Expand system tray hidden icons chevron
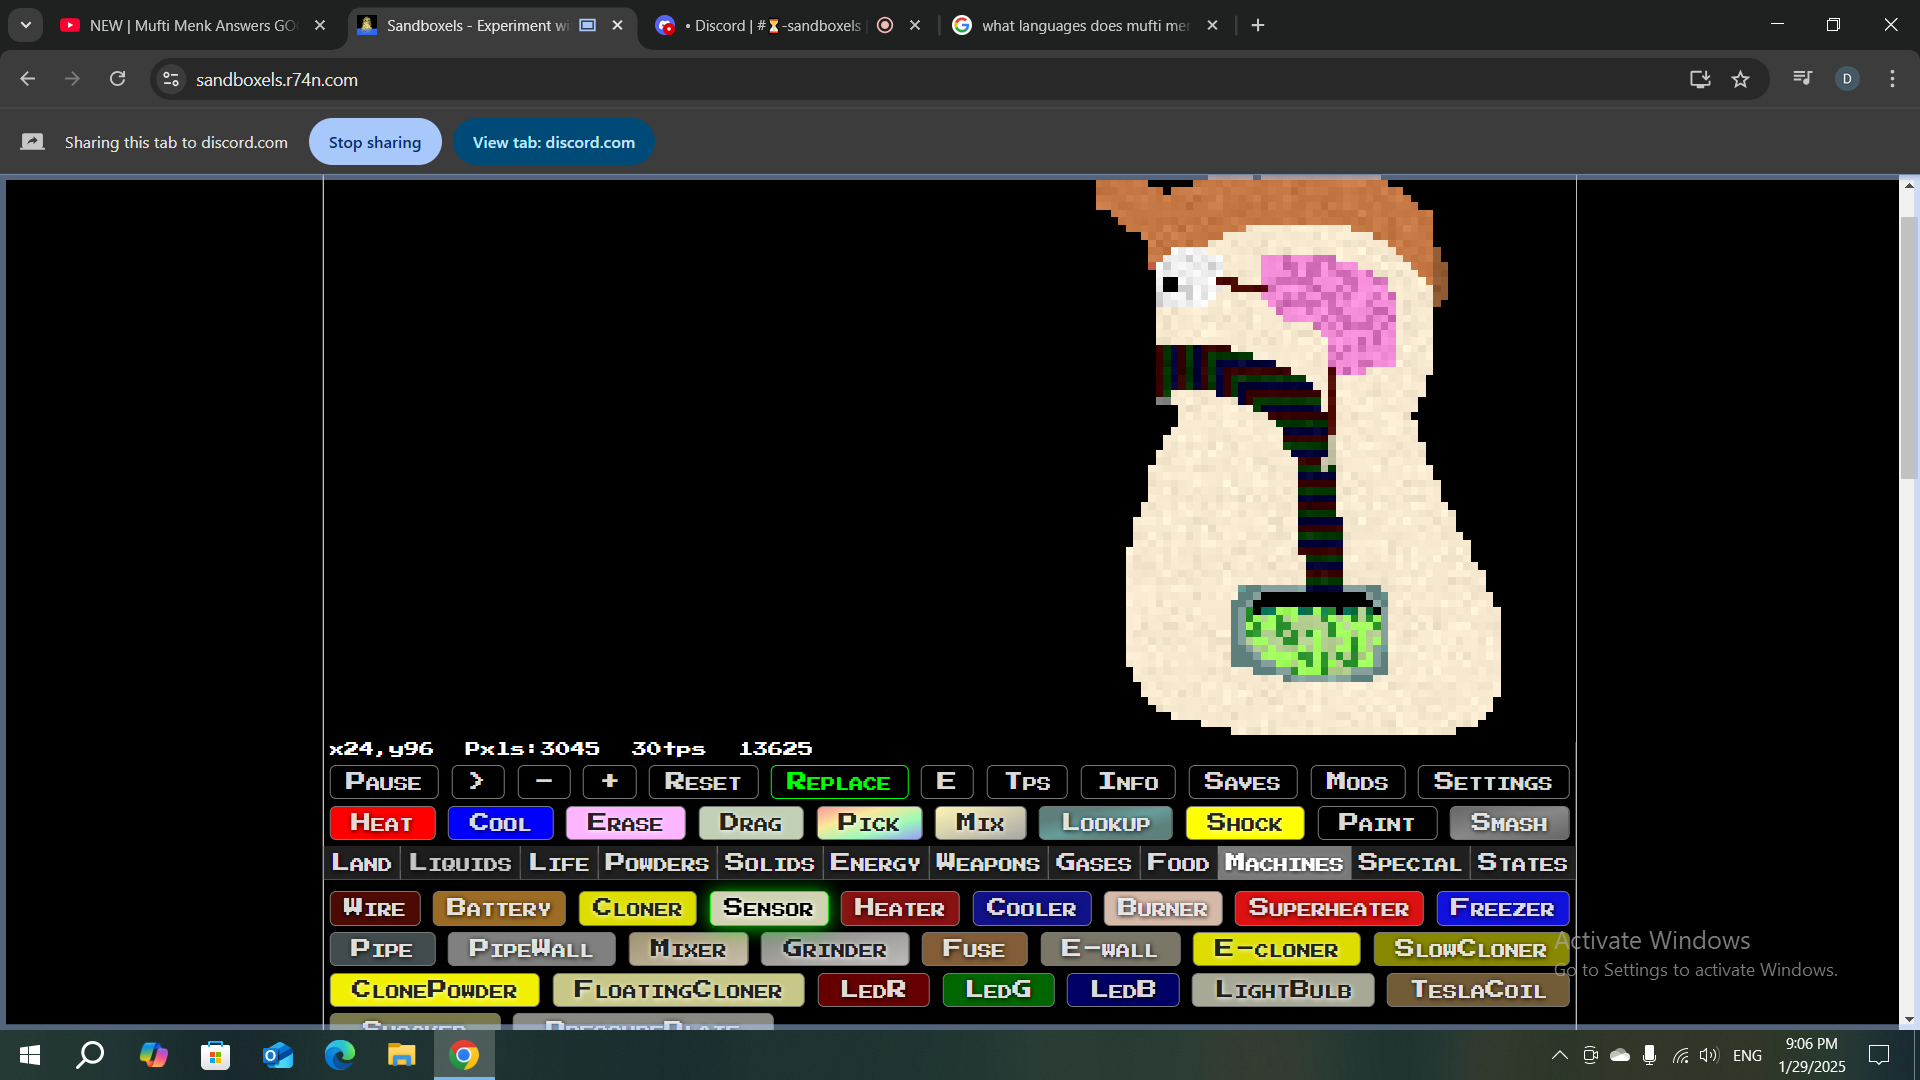1920x1080 pixels. pyautogui.click(x=1559, y=1055)
